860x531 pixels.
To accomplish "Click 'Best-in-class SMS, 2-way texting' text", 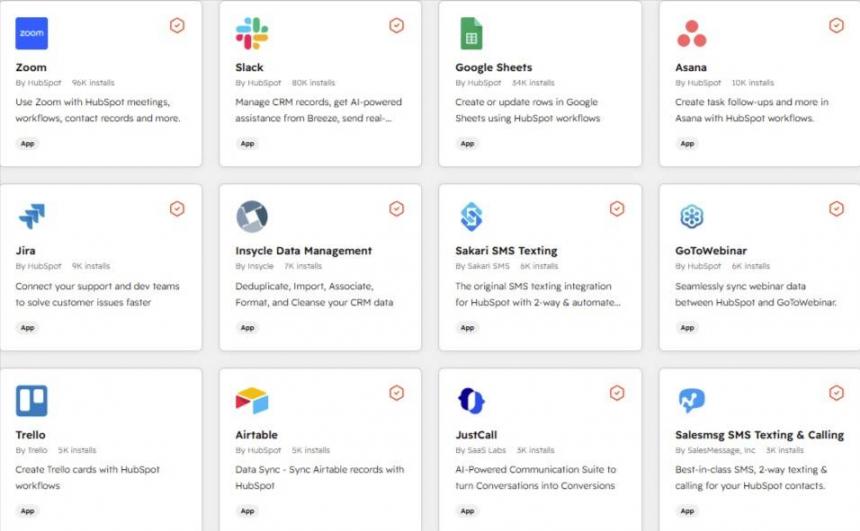I will click(751, 477).
